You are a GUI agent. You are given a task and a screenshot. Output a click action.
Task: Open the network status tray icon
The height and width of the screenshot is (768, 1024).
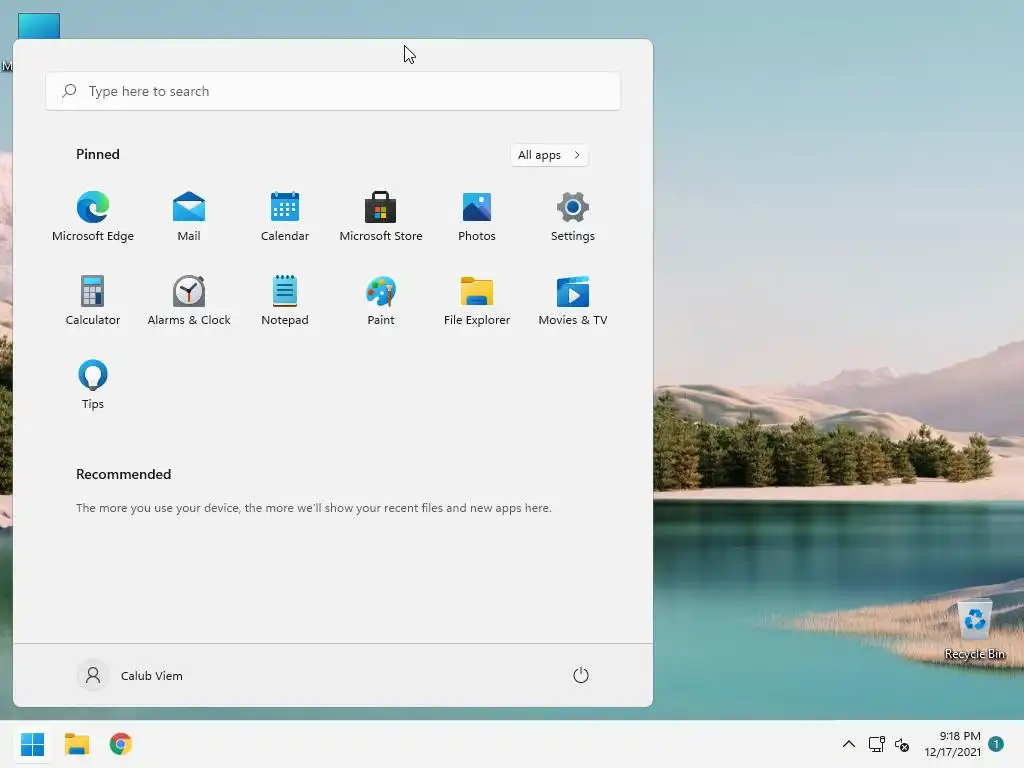click(x=876, y=744)
